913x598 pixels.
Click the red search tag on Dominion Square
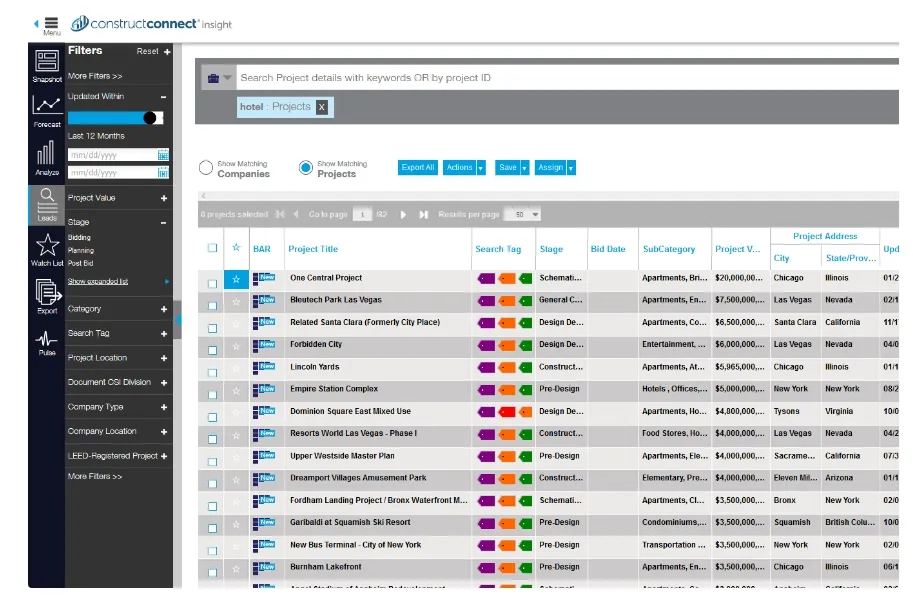tap(507, 412)
